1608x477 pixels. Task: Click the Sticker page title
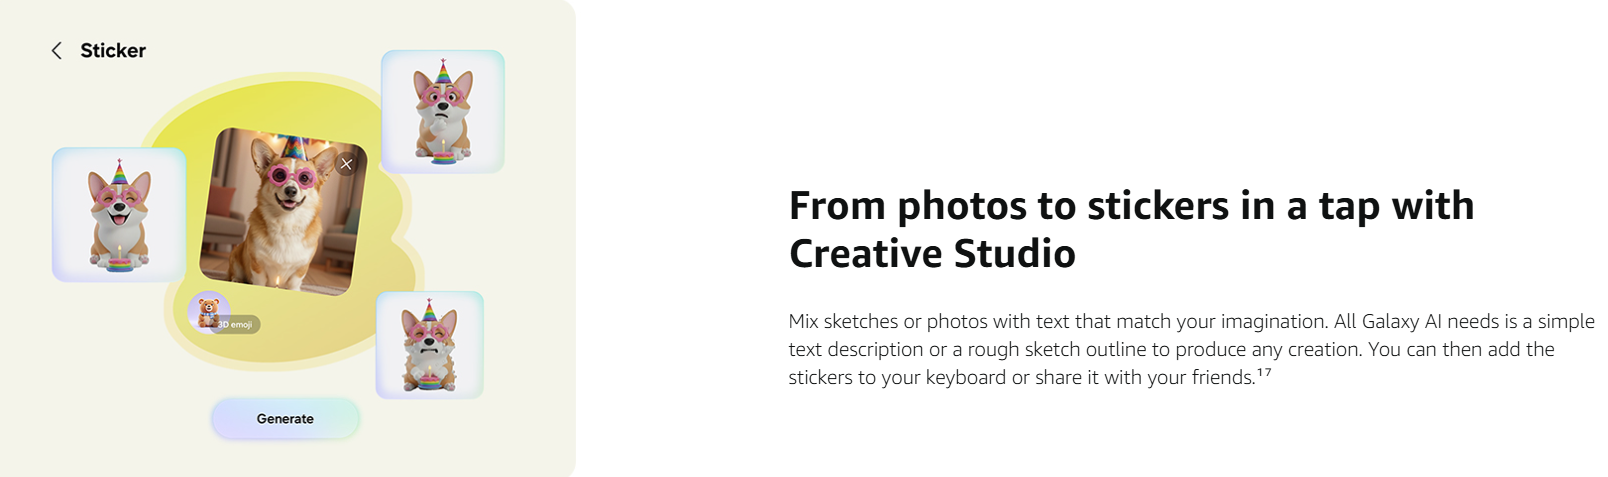(113, 51)
